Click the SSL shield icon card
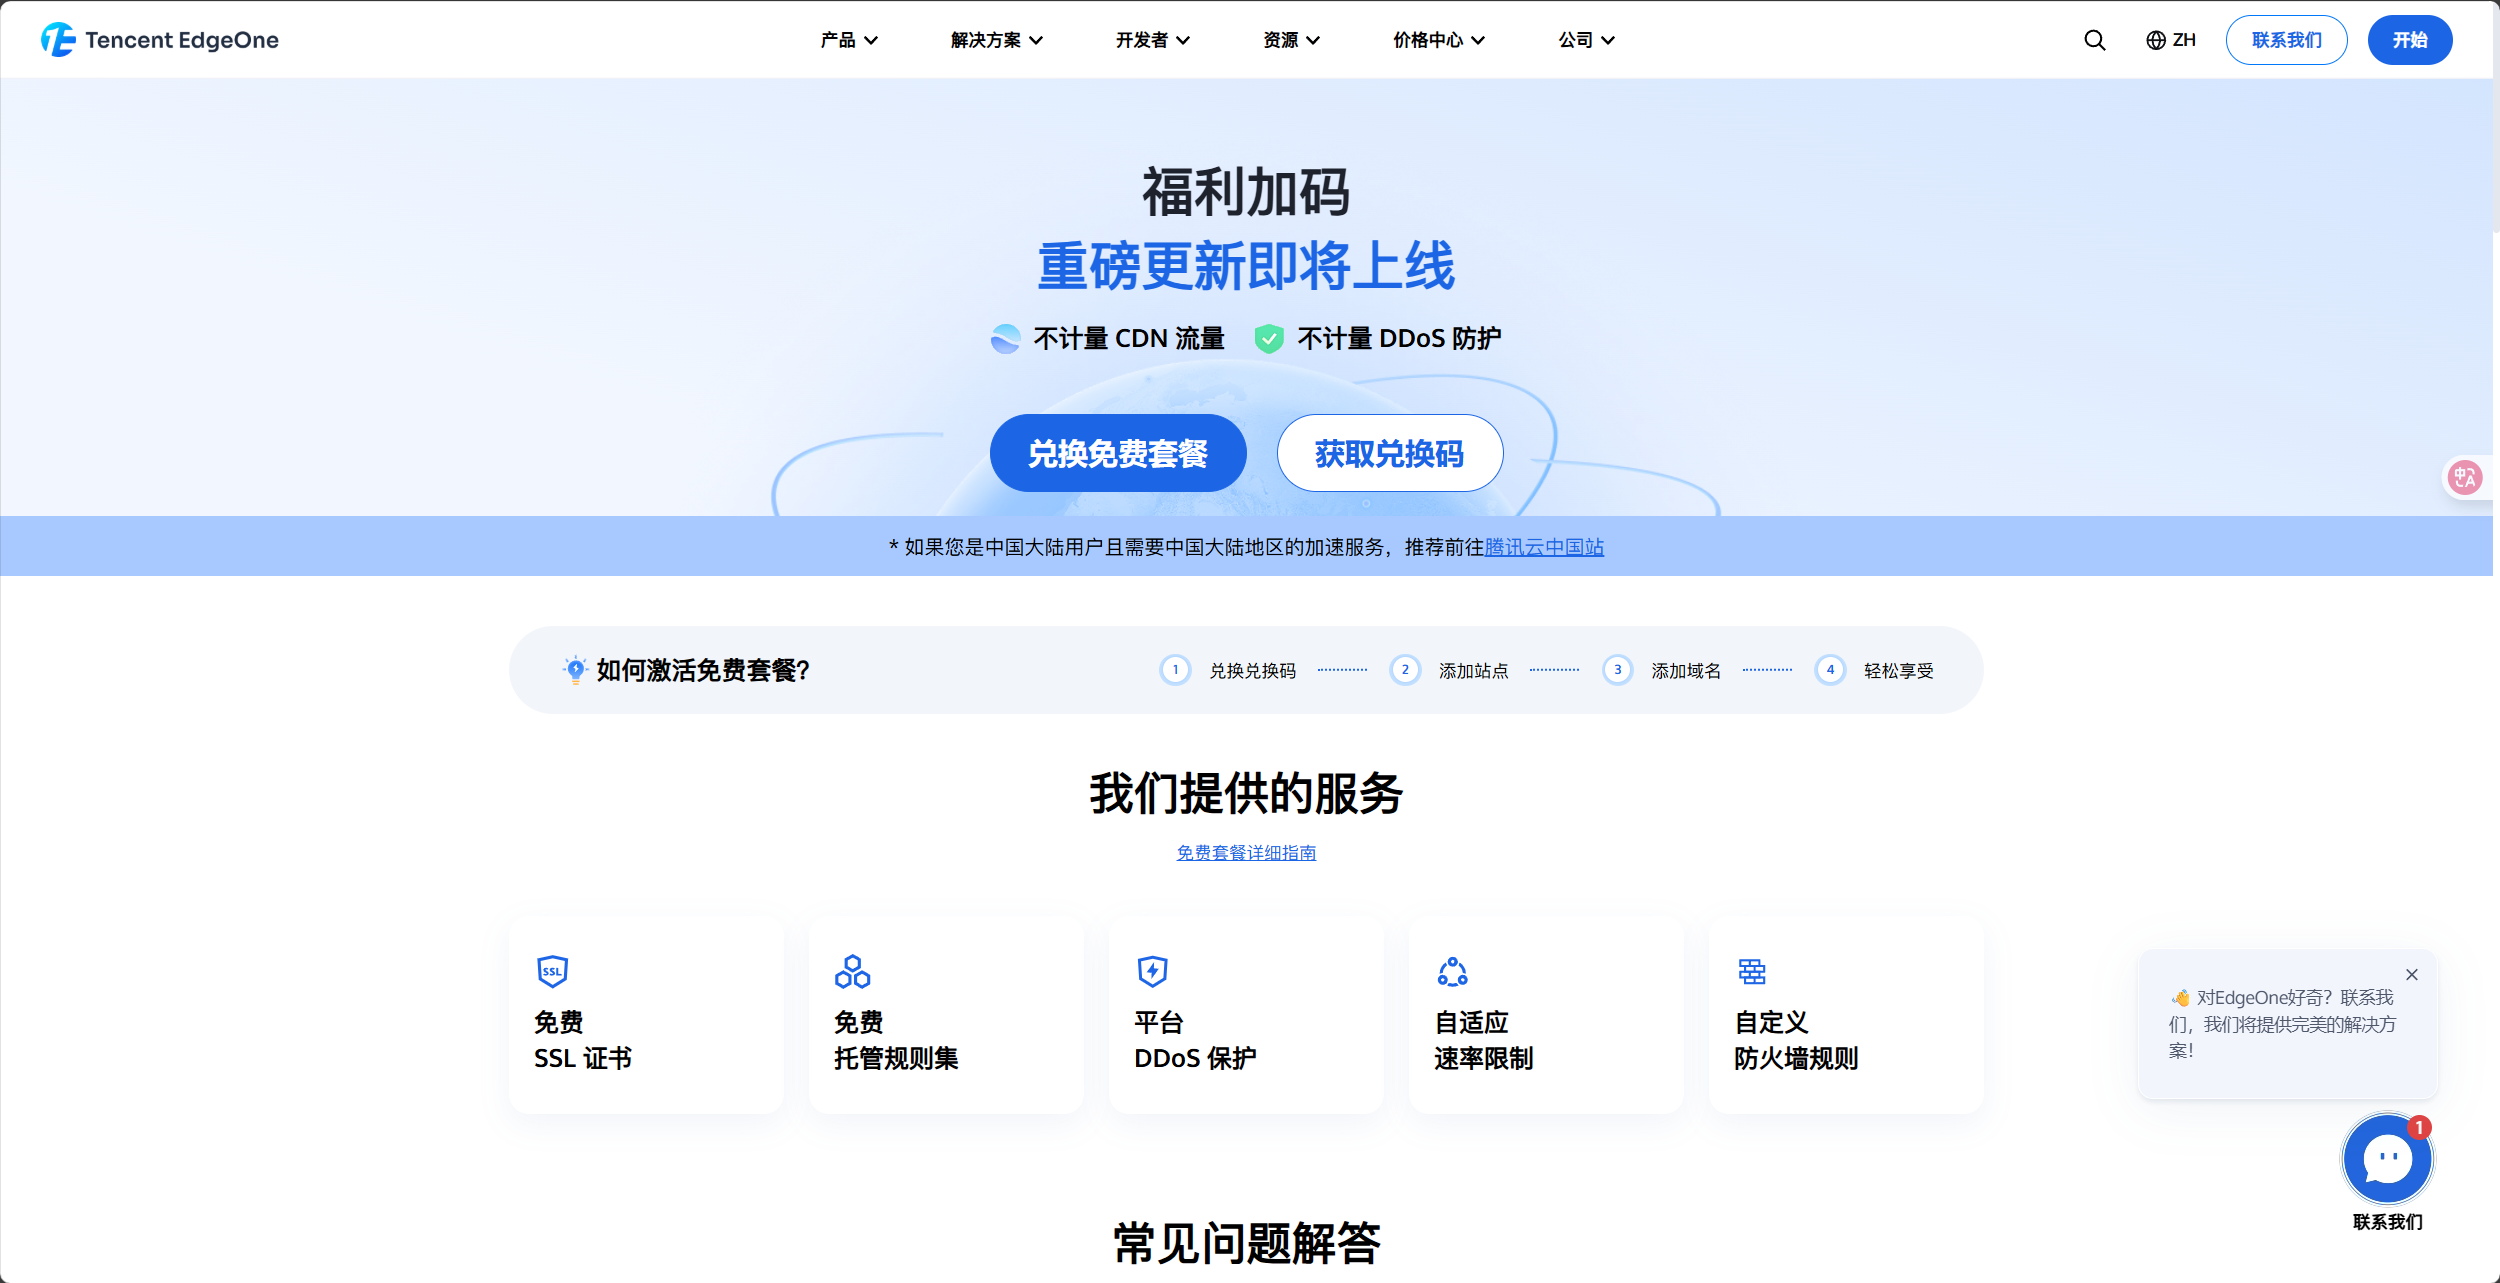Screen dimensions: 2500x1283 coord(552,971)
